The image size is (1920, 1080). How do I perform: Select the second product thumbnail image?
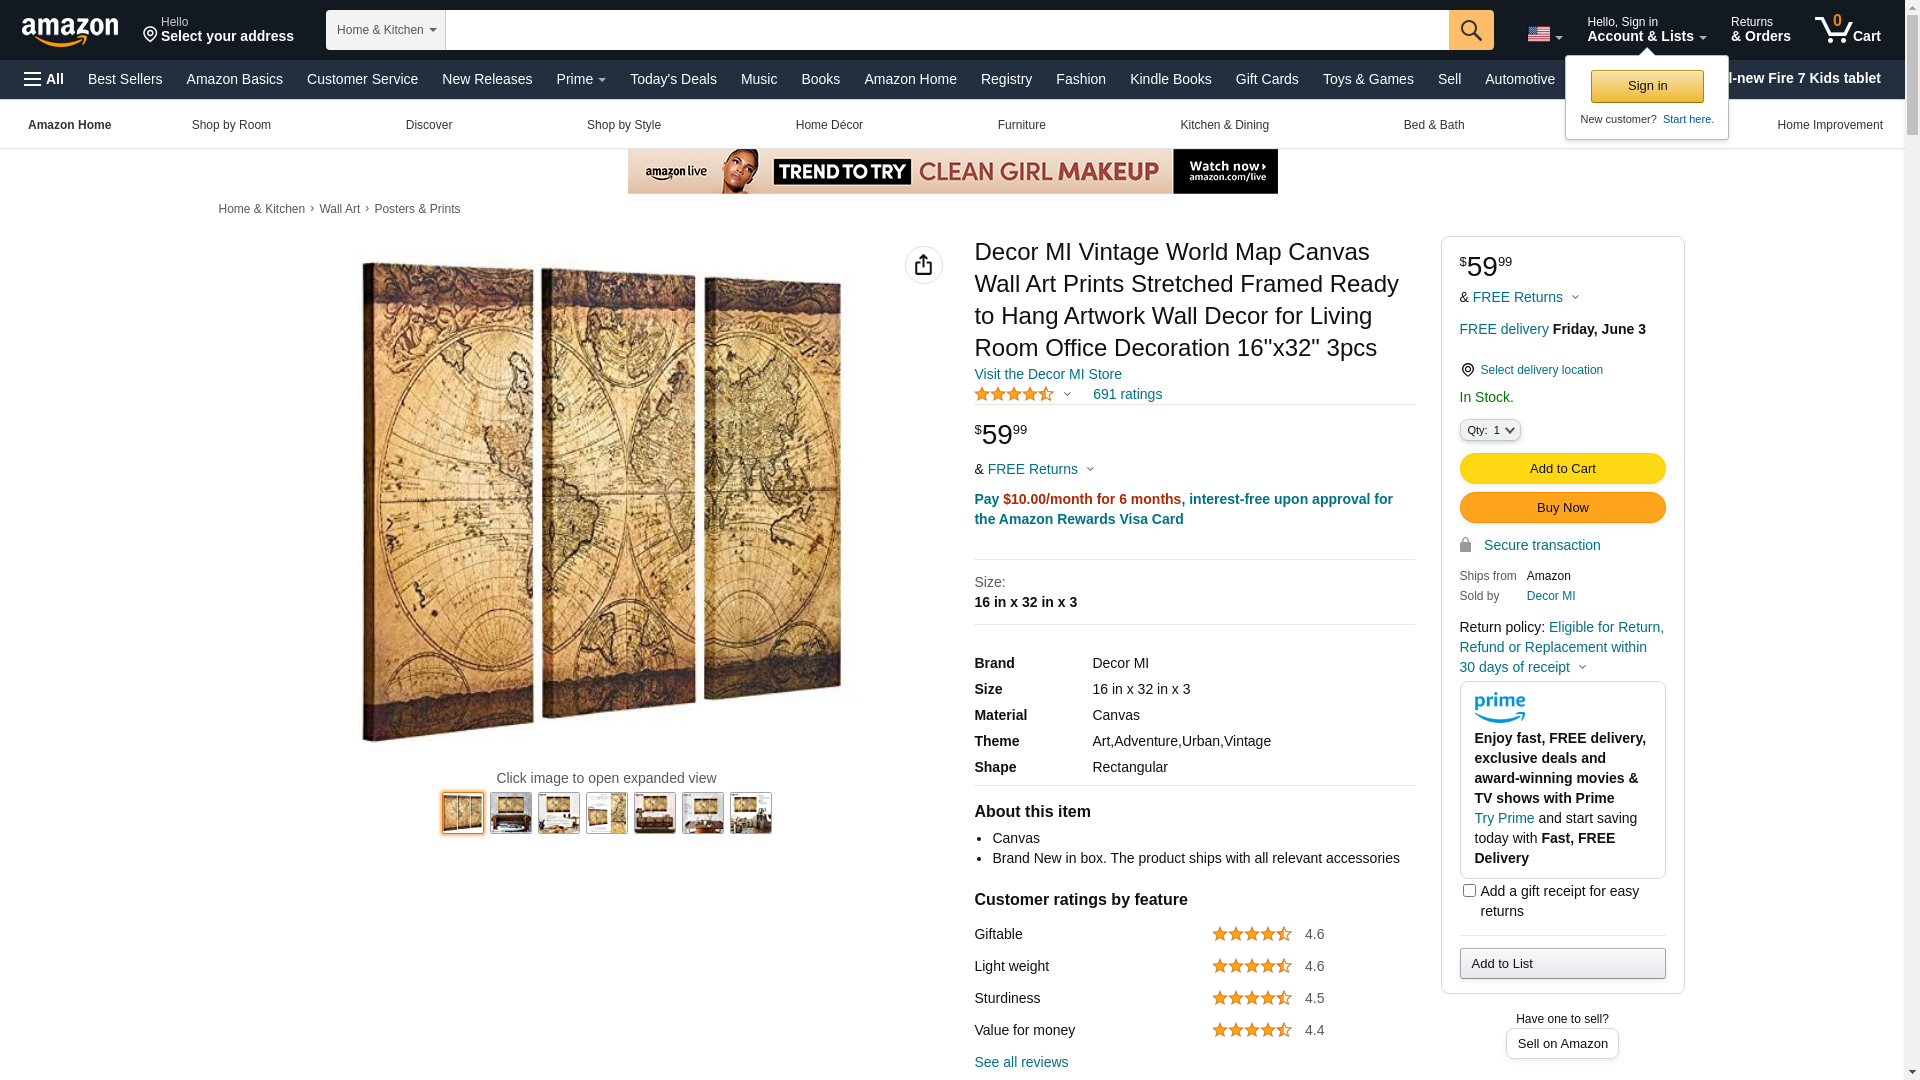[x=511, y=813]
